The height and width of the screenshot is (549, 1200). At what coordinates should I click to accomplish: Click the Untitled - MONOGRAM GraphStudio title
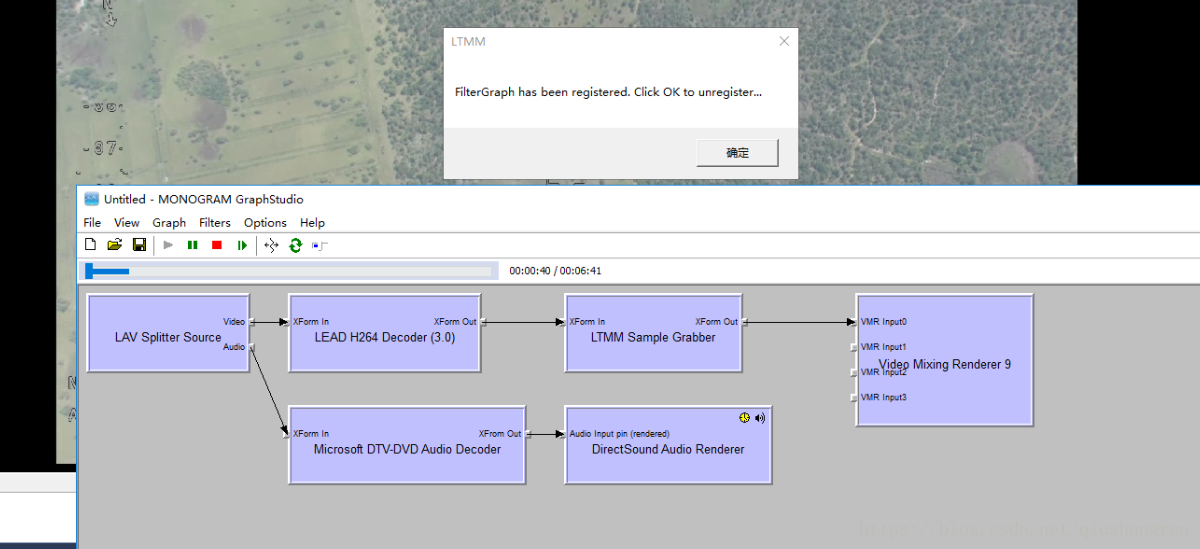coord(203,199)
